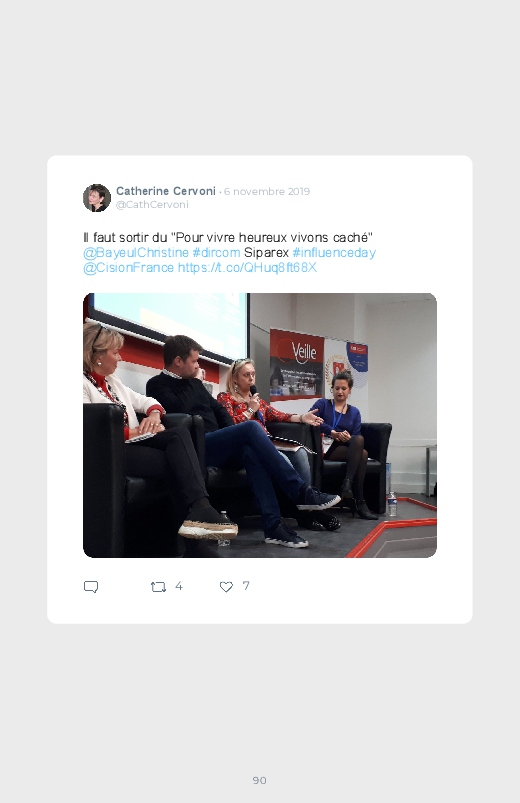Click the @CathCervoni handle

click(x=152, y=204)
